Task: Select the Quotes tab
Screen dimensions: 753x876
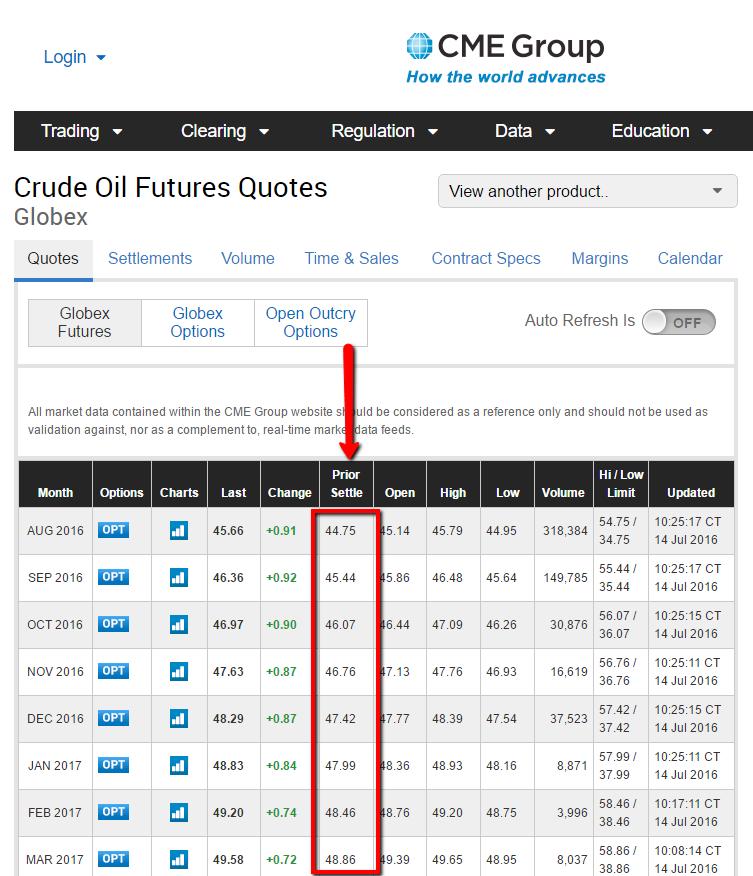Action: (53, 259)
